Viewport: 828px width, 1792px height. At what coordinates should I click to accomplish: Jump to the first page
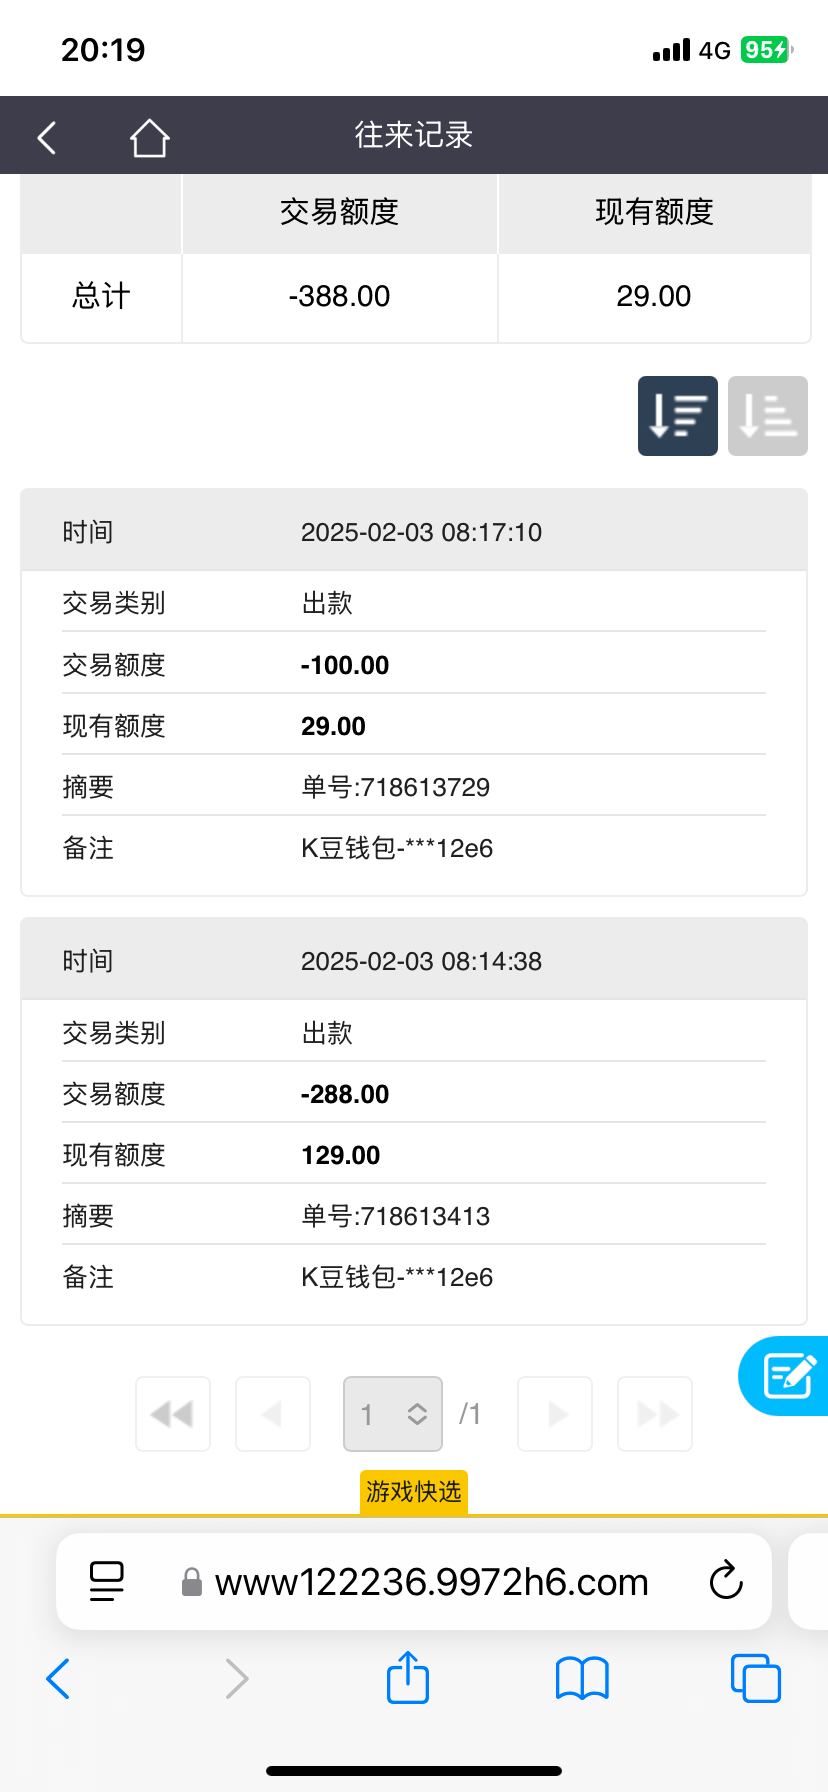pyautogui.click(x=173, y=1414)
